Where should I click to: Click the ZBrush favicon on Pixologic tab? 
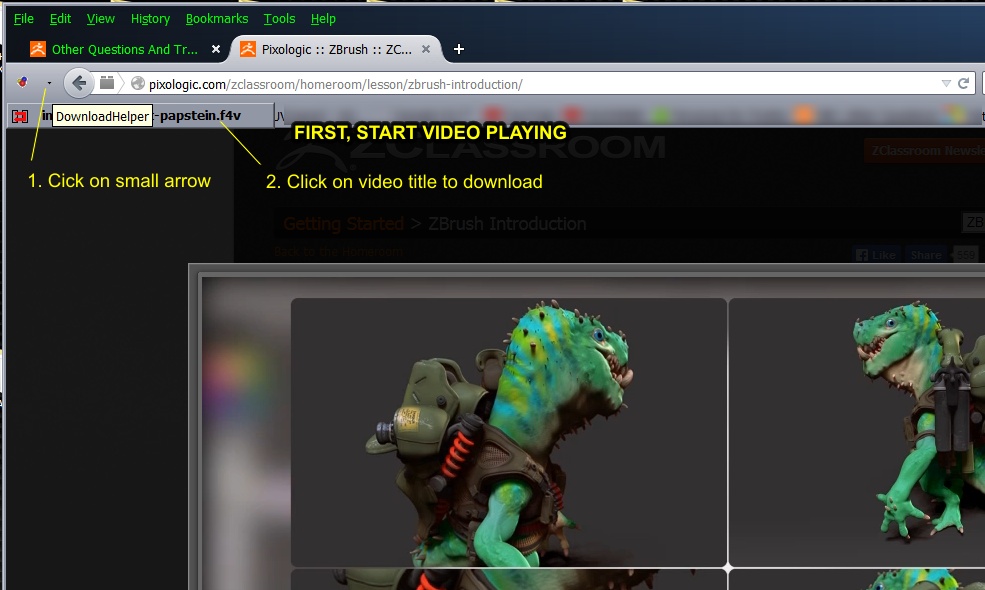(248, 49)
